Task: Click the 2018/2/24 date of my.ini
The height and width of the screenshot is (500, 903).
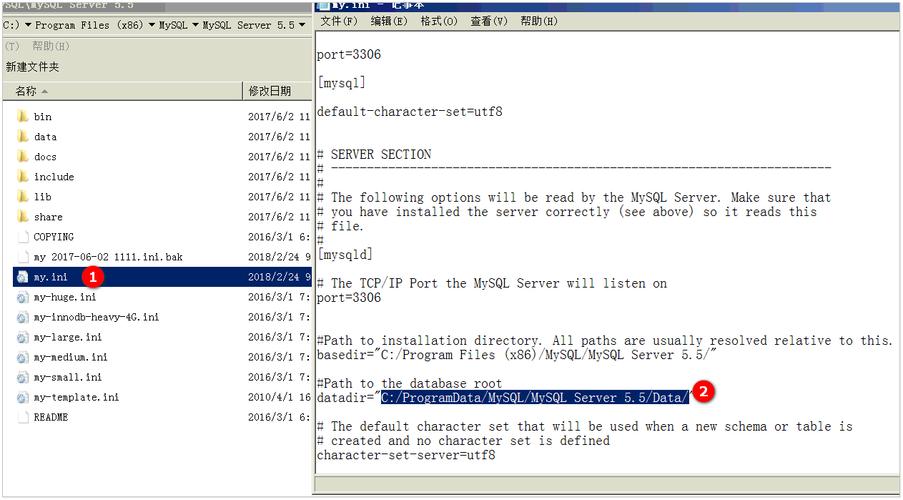Action: coord(279,277)
